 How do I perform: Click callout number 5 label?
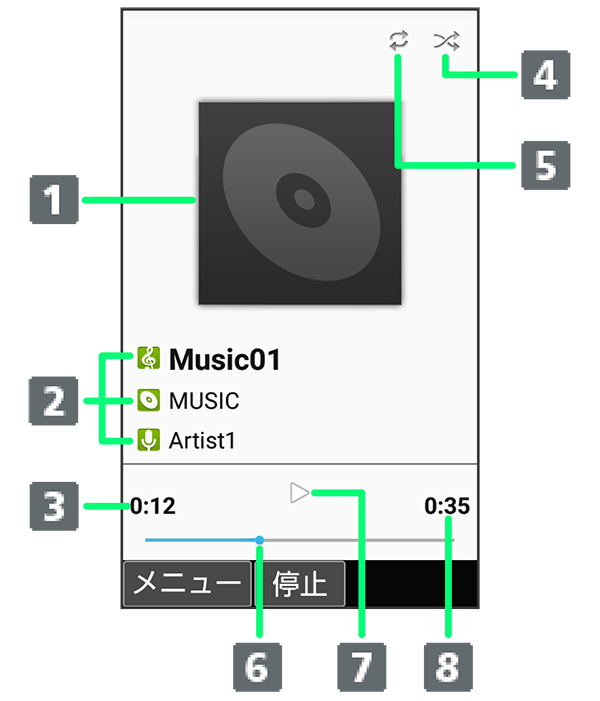coord(545,165)
